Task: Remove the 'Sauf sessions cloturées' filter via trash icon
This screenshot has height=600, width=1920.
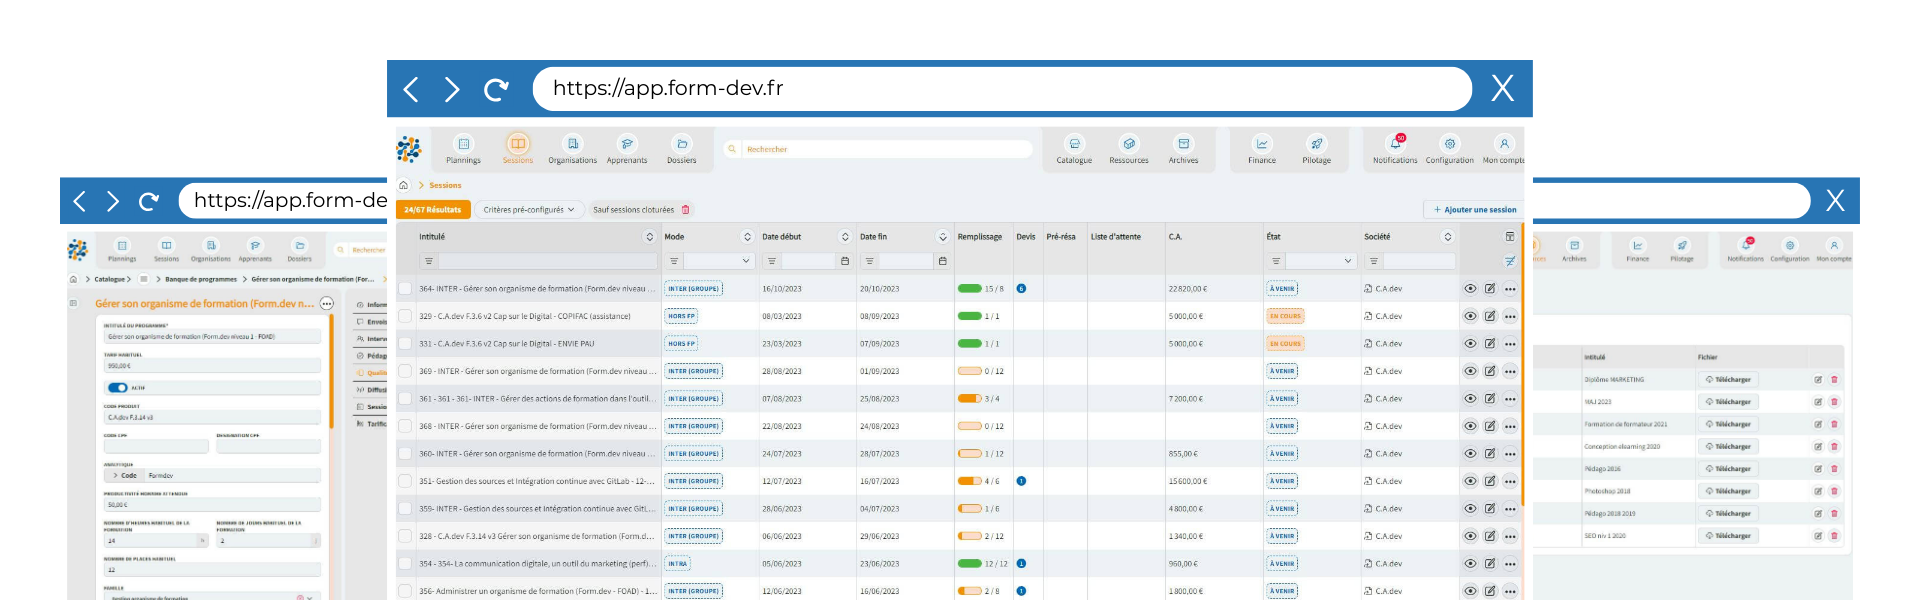Action: 686,210
